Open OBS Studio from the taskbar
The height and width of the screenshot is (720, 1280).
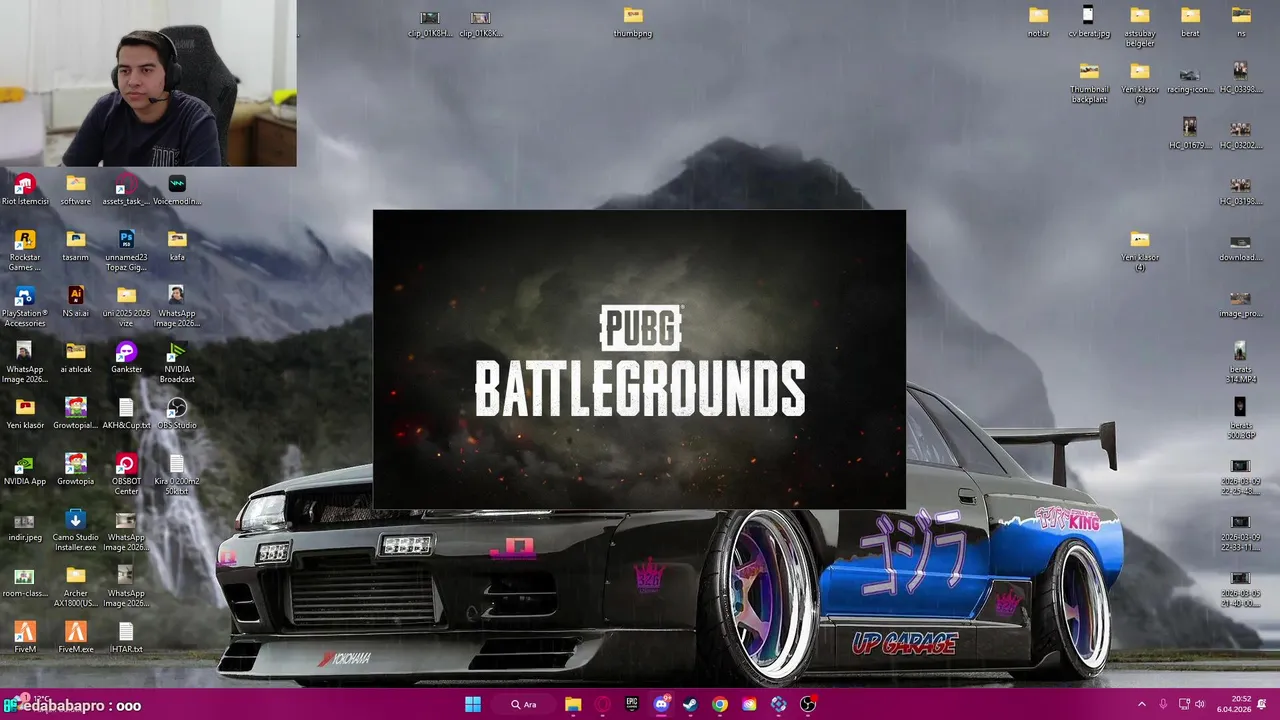click(808, 704)
